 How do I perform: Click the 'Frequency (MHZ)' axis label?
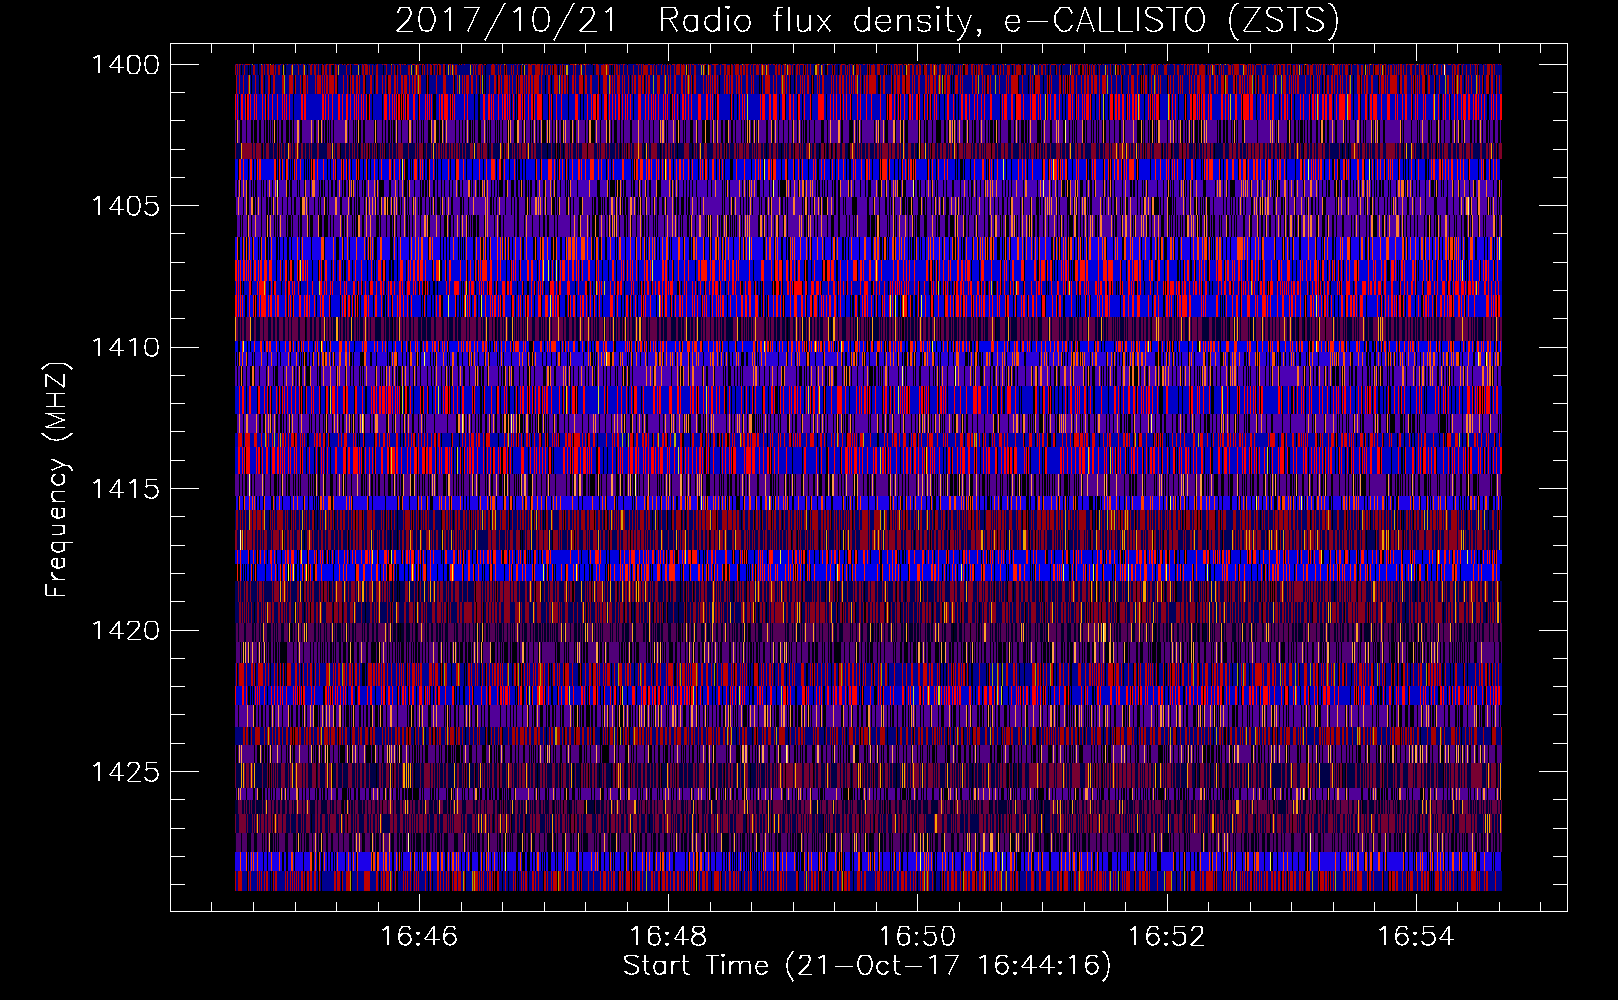[58, 480]
